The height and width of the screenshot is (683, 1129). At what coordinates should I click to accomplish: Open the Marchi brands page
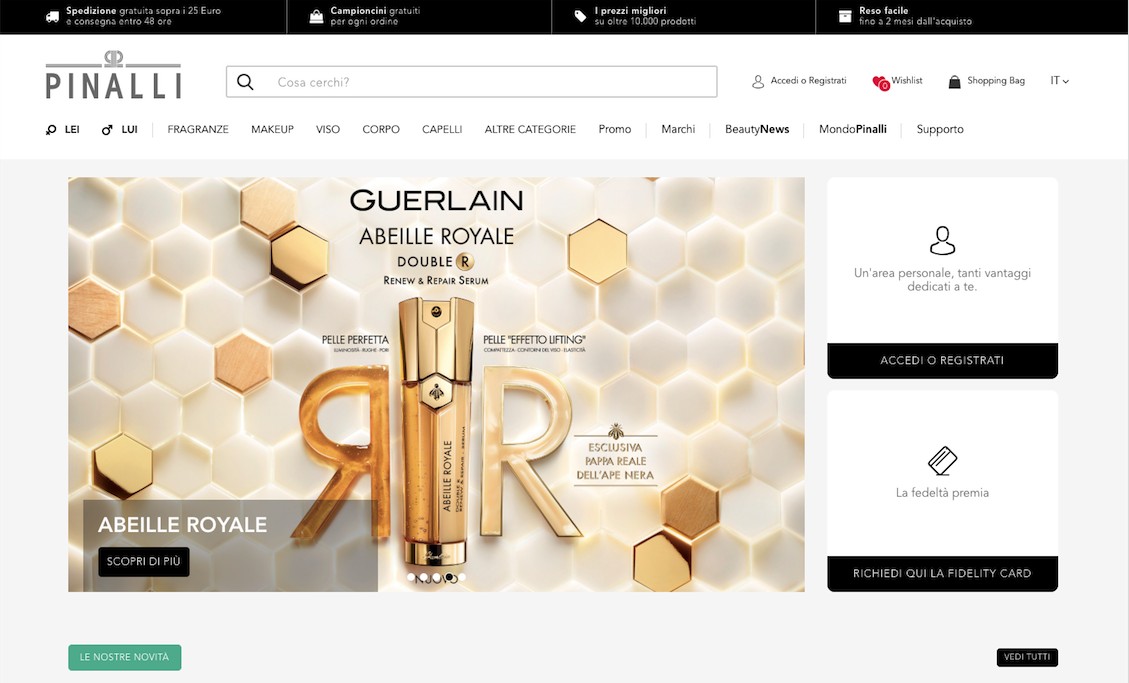click(678, 130)
